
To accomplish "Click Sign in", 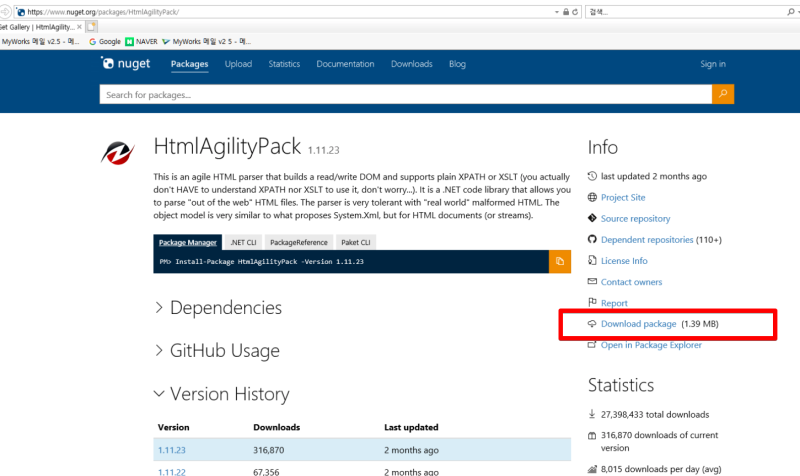I will tap(713, 64).
